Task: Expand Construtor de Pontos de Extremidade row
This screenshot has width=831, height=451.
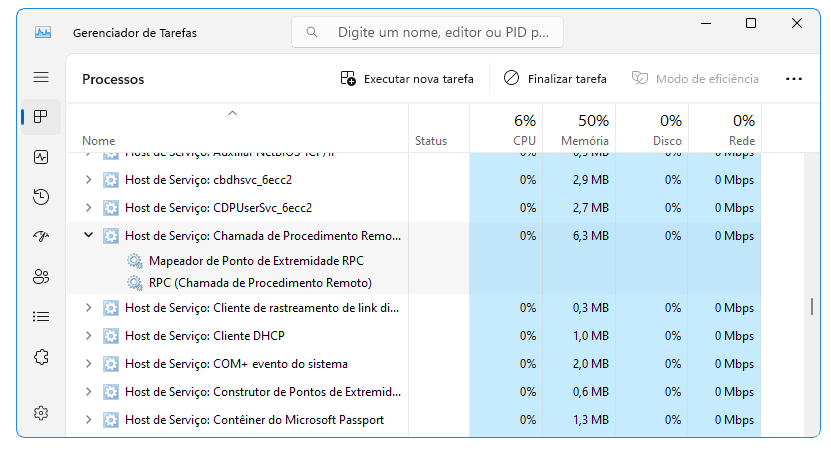Action: [89, 392]
